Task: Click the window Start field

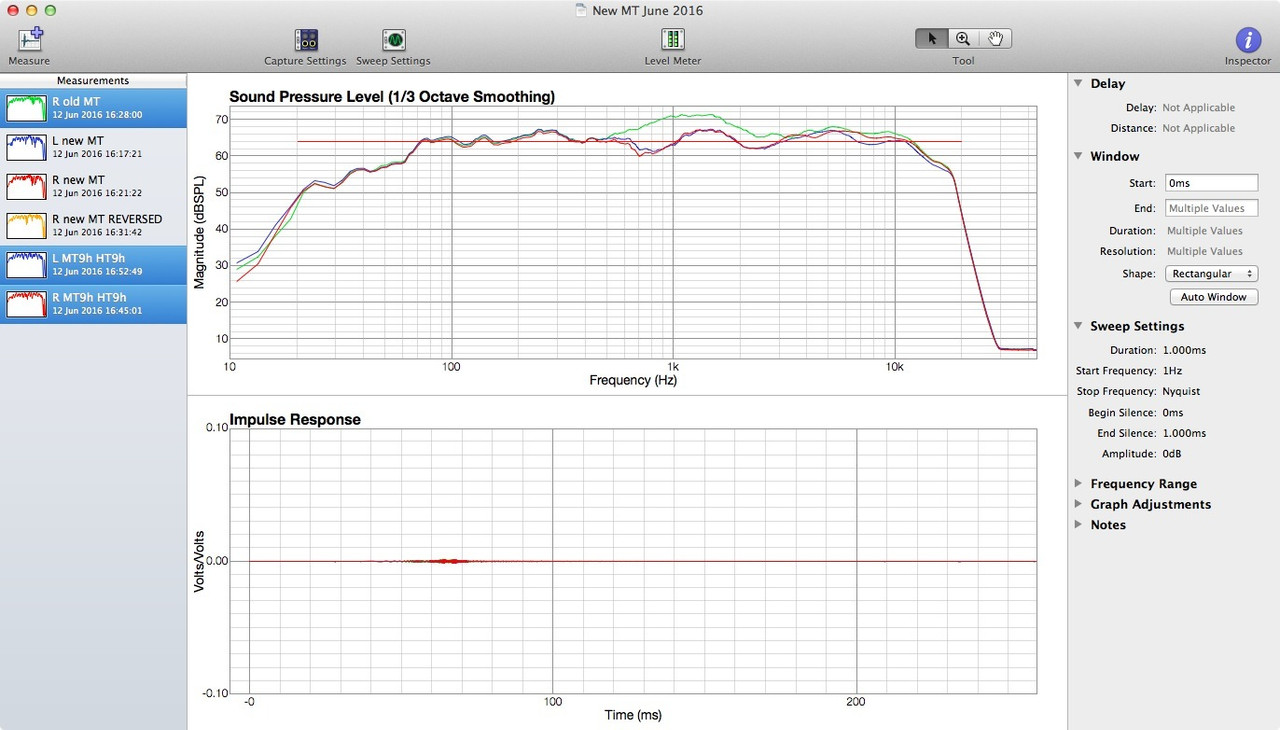Action: coord(1211,183)
